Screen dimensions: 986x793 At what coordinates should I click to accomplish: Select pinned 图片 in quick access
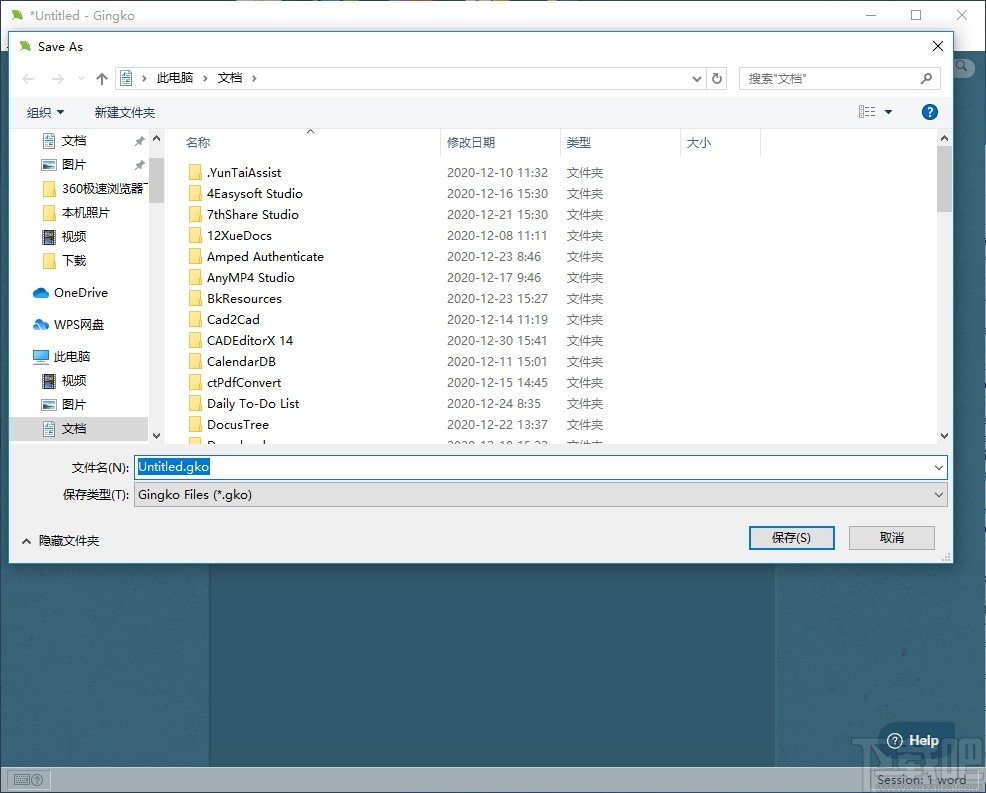[74, 165]
